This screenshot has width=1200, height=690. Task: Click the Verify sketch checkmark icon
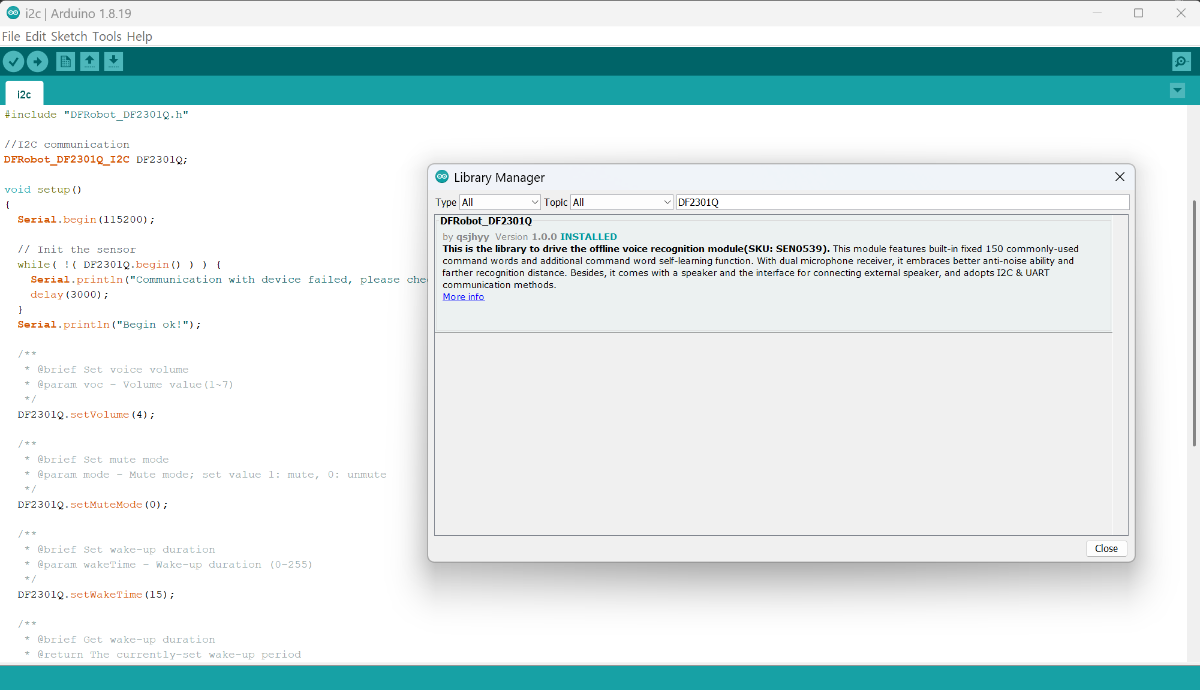click(13, 61)
